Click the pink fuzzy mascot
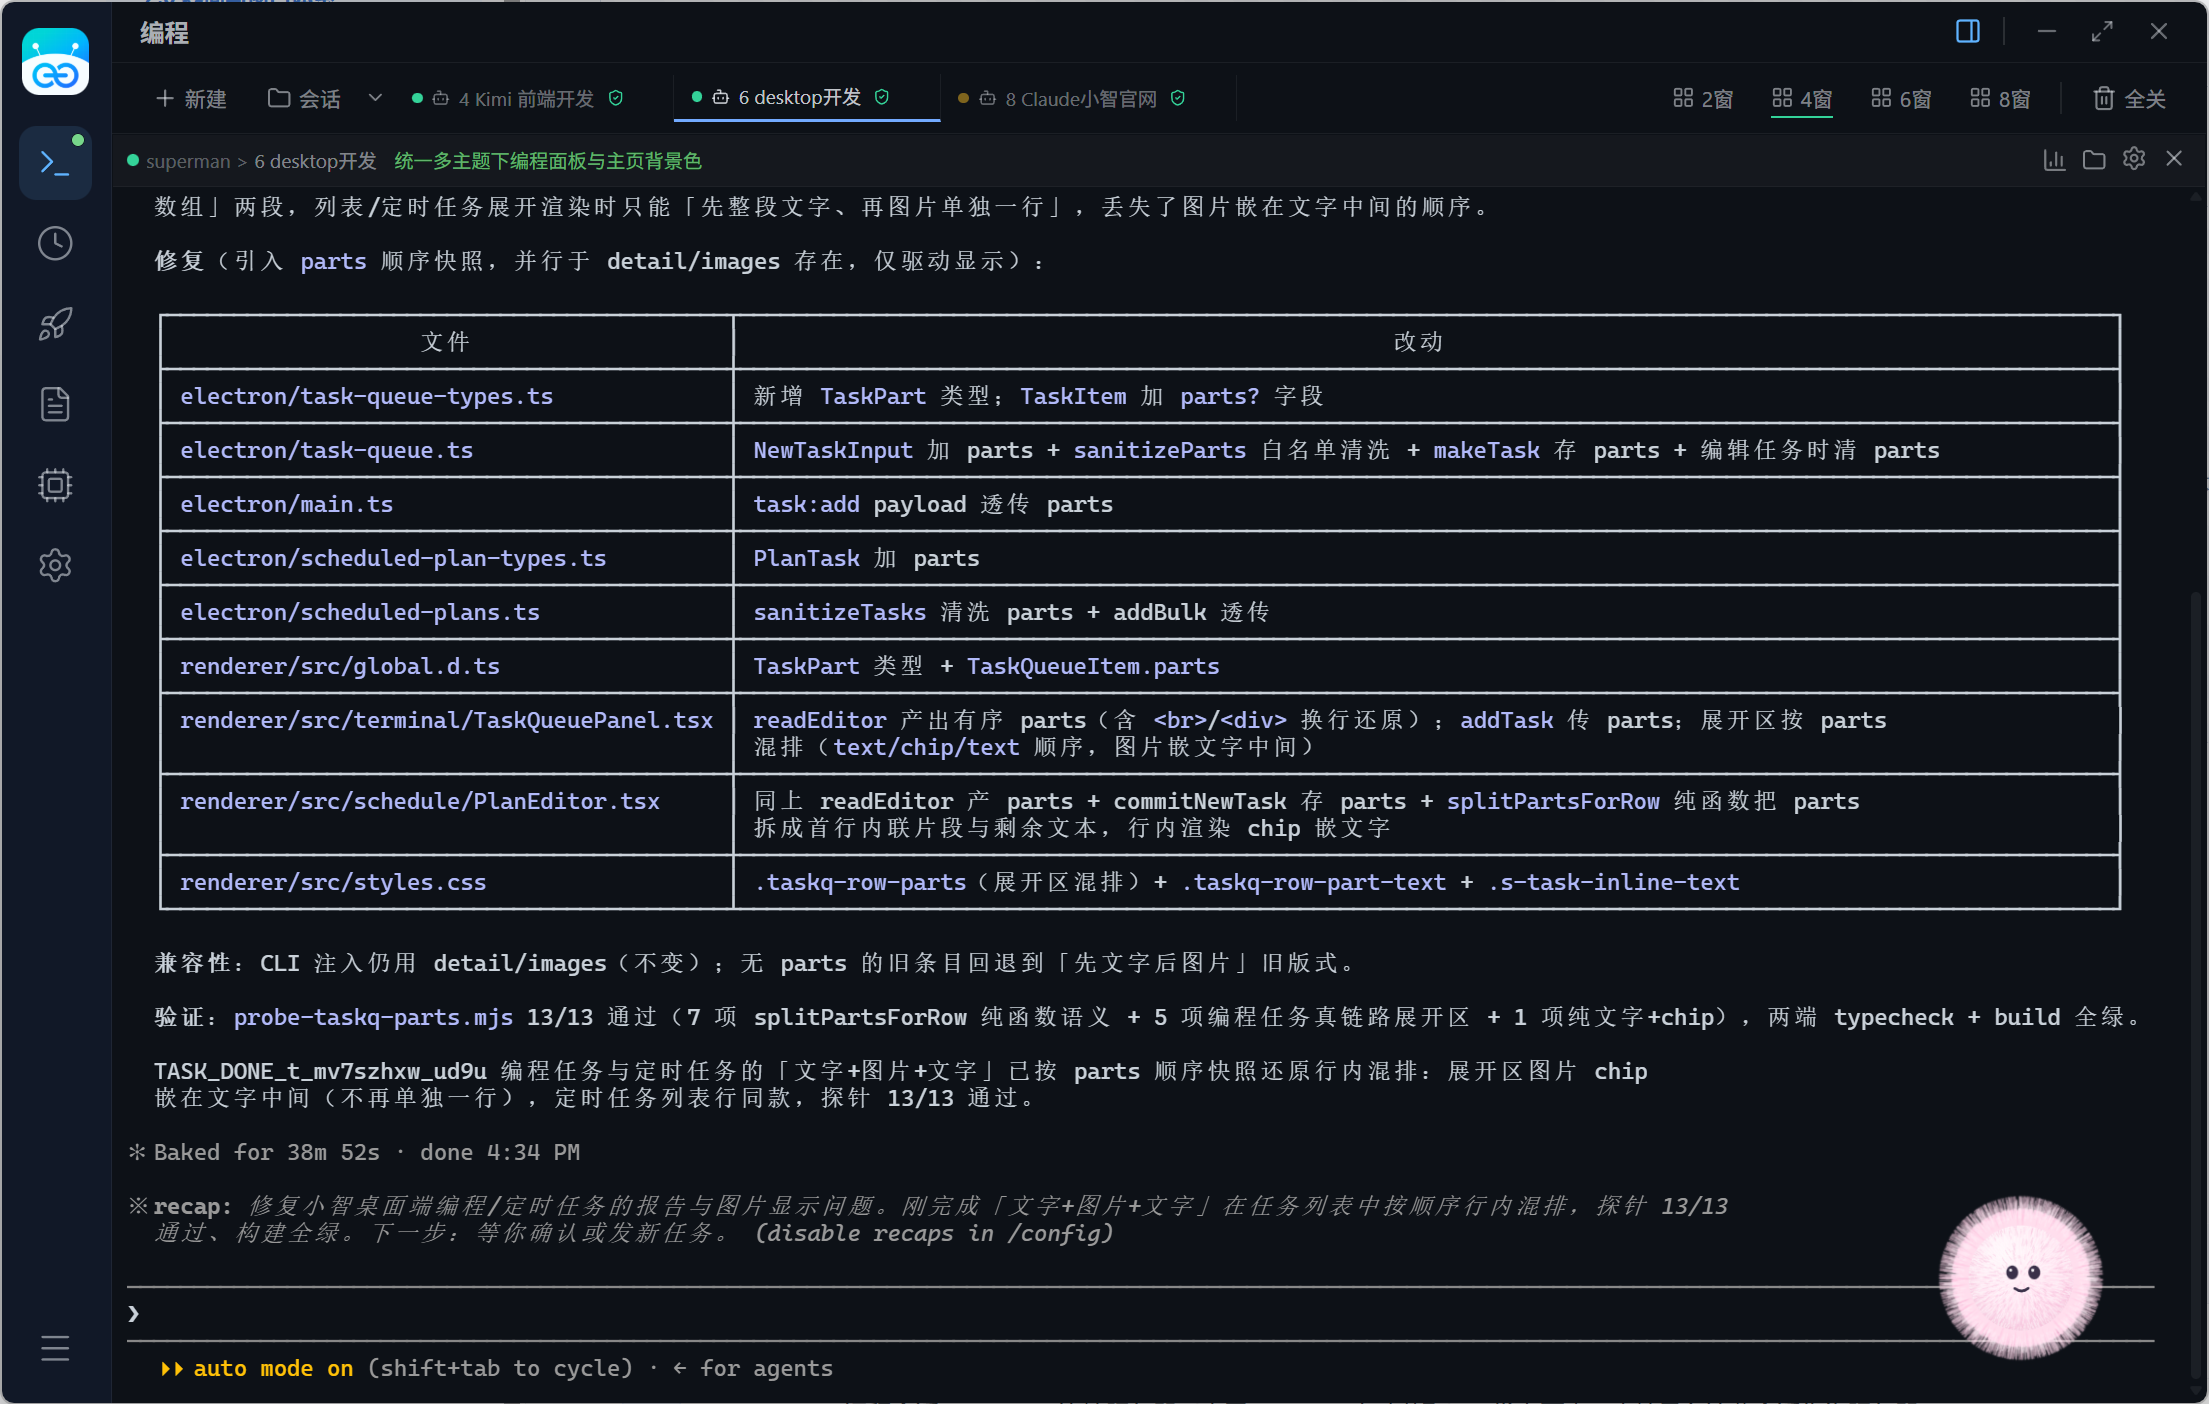The height and width of the screenshot is (1404, 2209). [2020, 1277]
